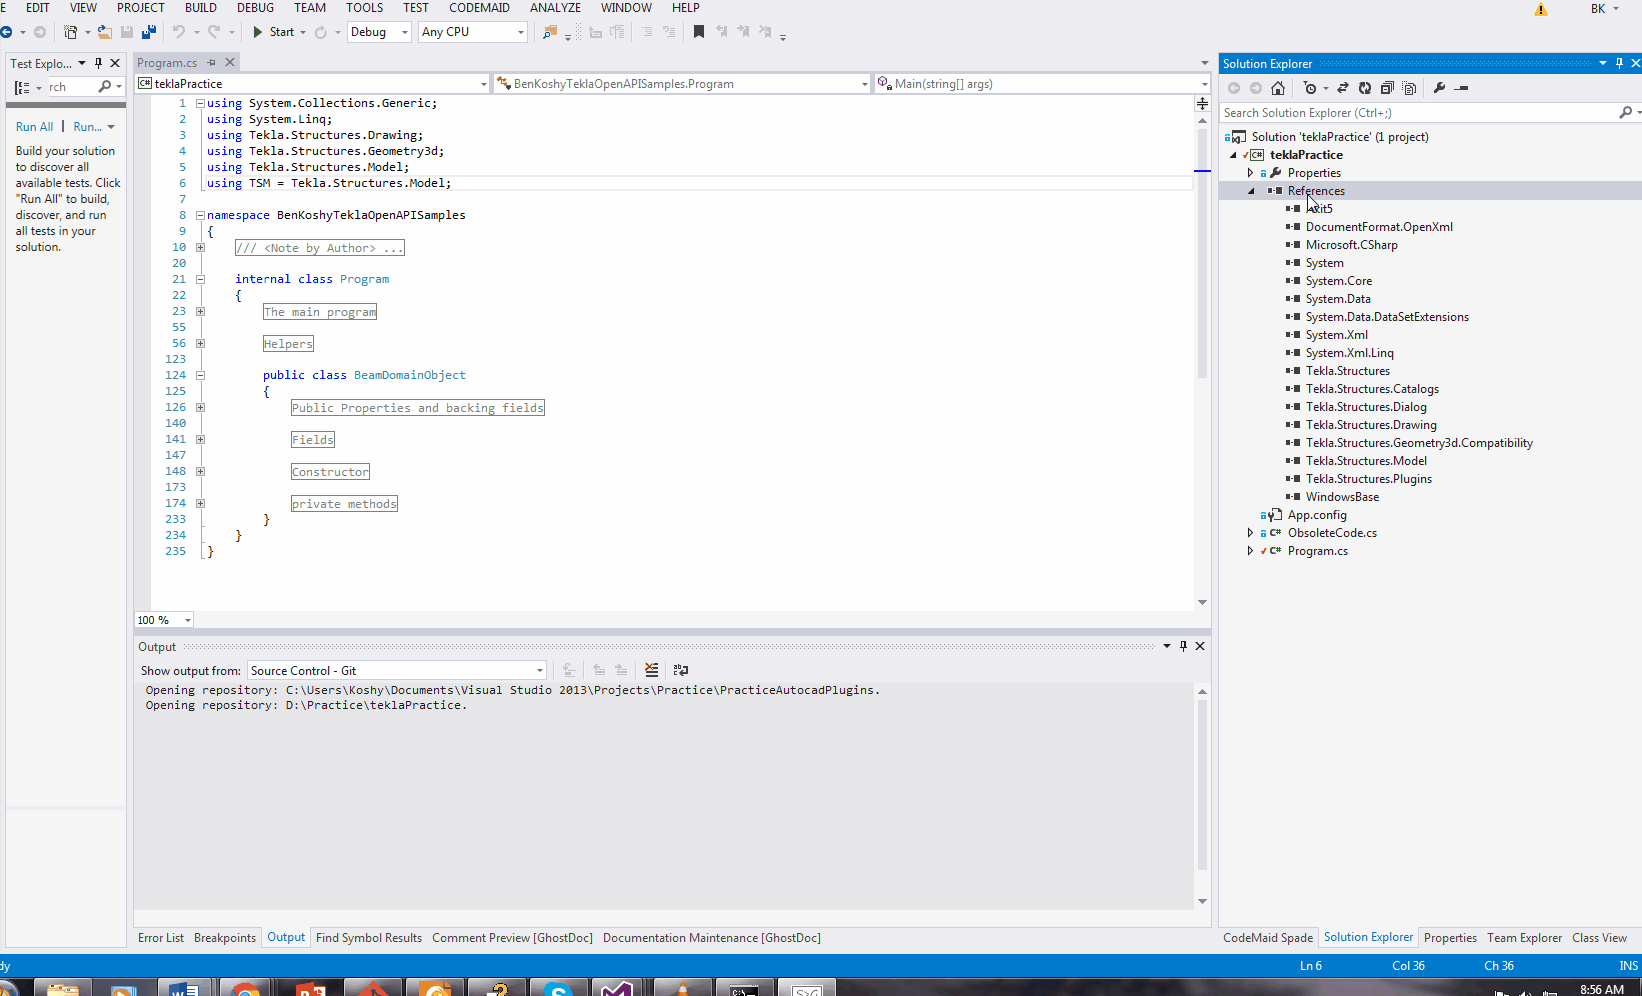Image resolution: width=1642 pixels, height=996 pixels.
Task: Collapse the References node
Action: [x=1251, y=190]
